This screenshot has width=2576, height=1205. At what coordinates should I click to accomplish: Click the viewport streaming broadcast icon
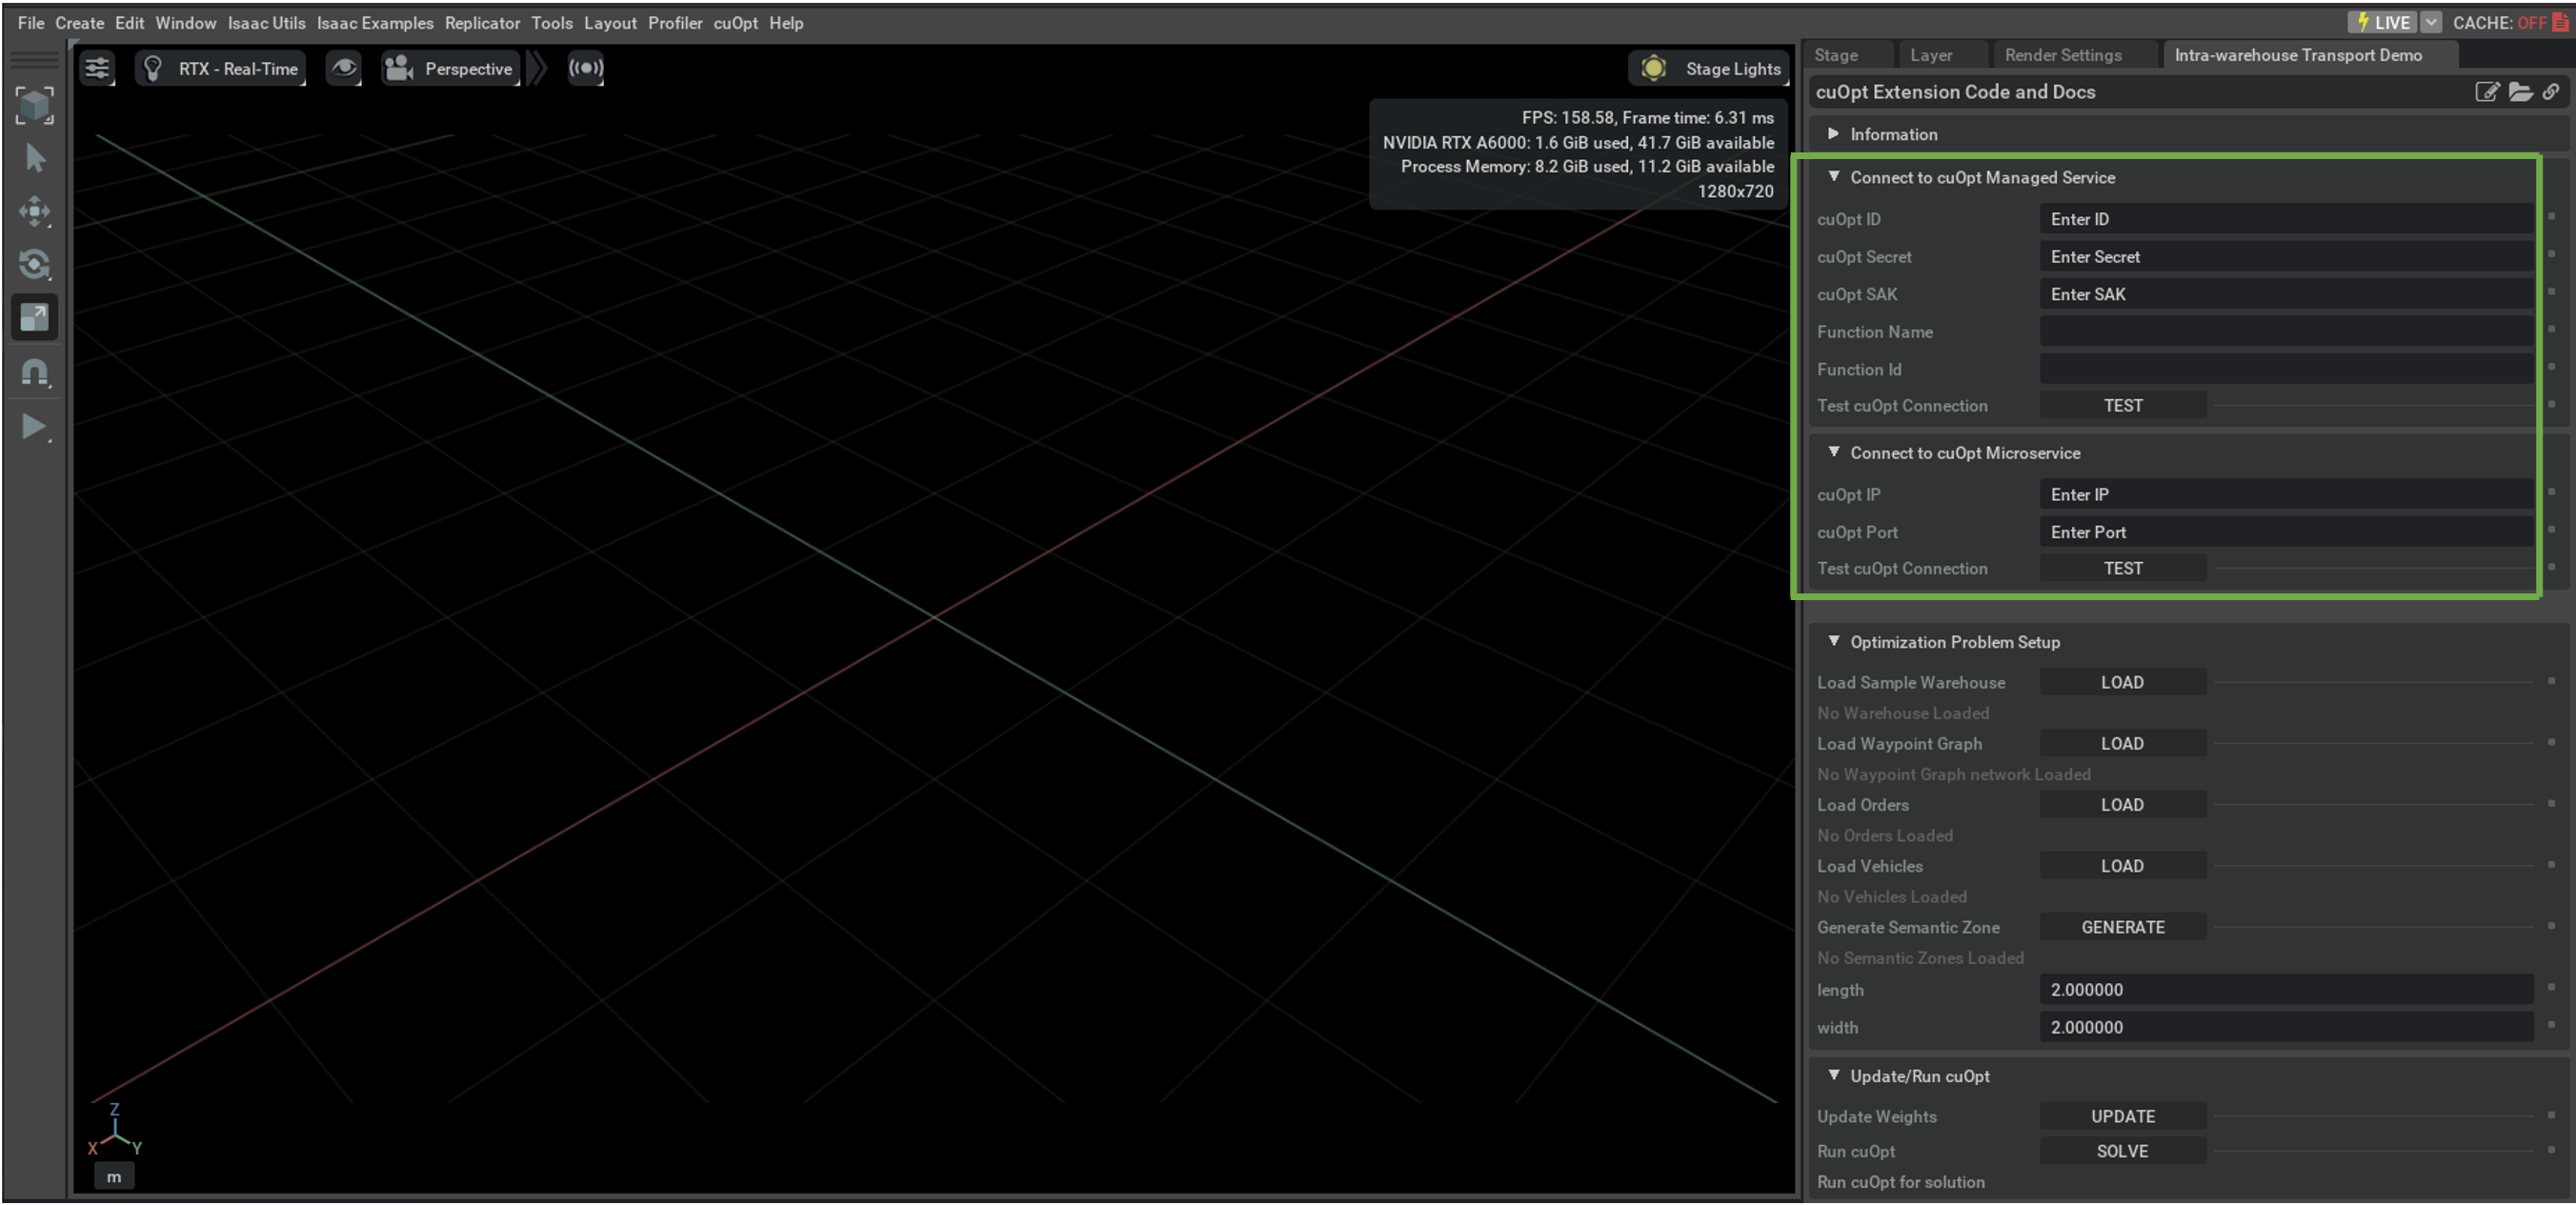click(586, 68)
